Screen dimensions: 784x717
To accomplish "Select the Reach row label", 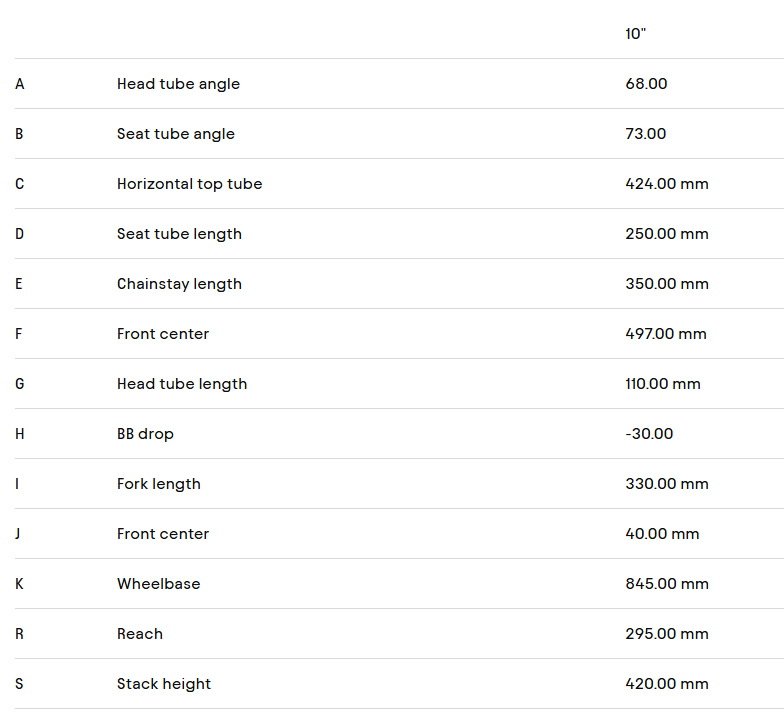I will coord(139,634).
